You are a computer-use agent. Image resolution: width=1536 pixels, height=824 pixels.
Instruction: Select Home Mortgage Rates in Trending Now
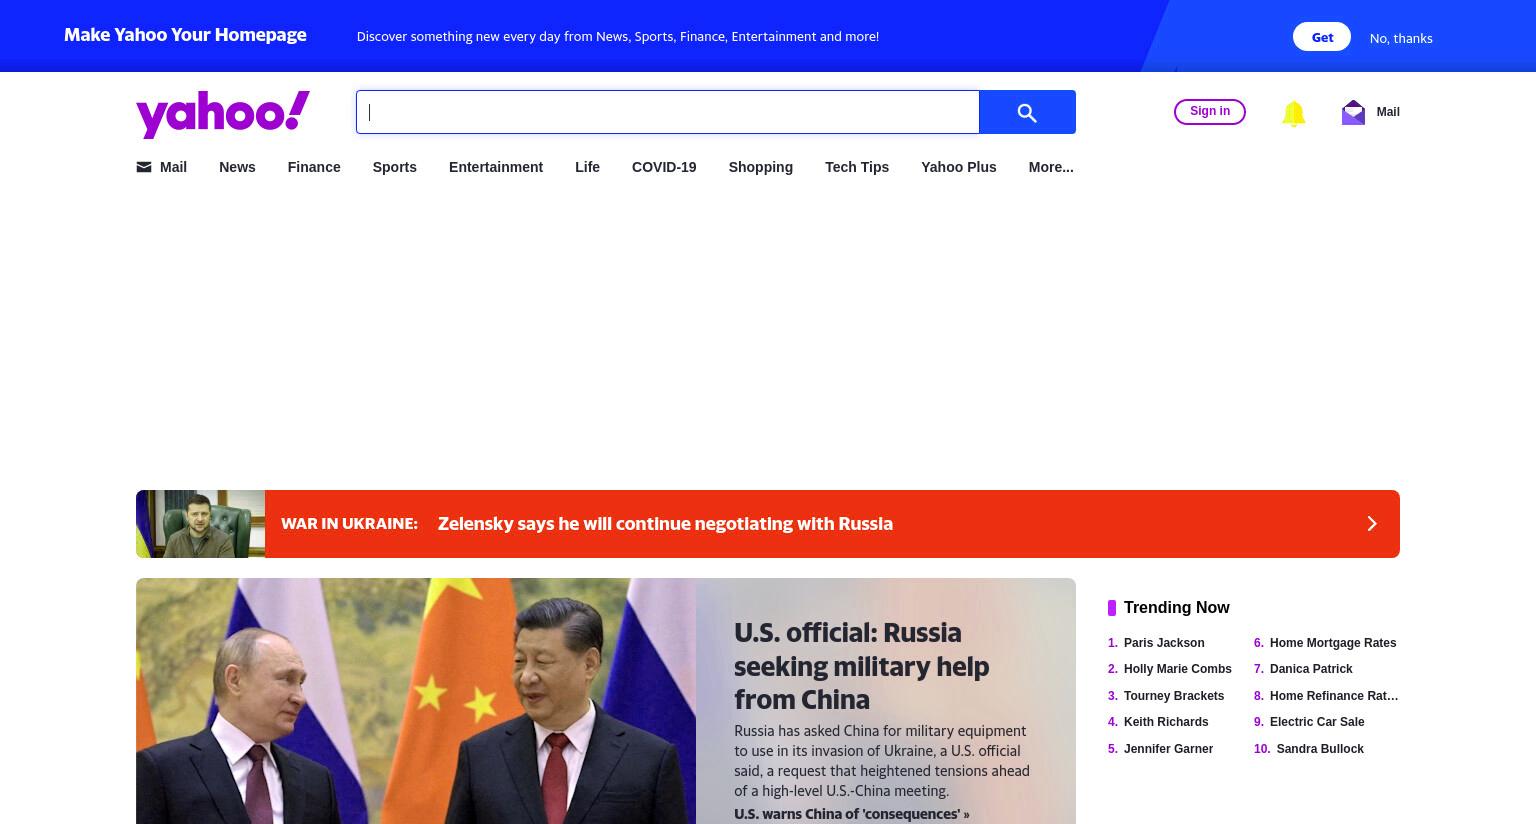pyautogui.click(x=1333, y=643)
